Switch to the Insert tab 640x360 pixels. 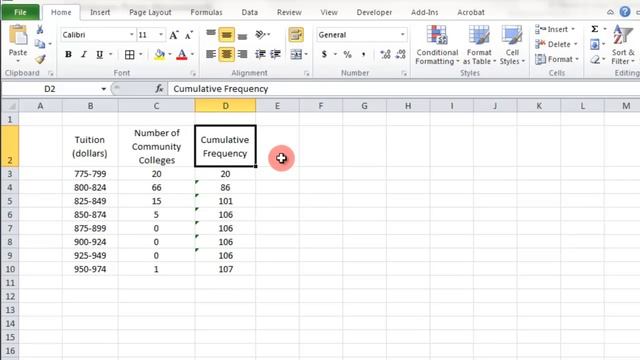(100, 12)
